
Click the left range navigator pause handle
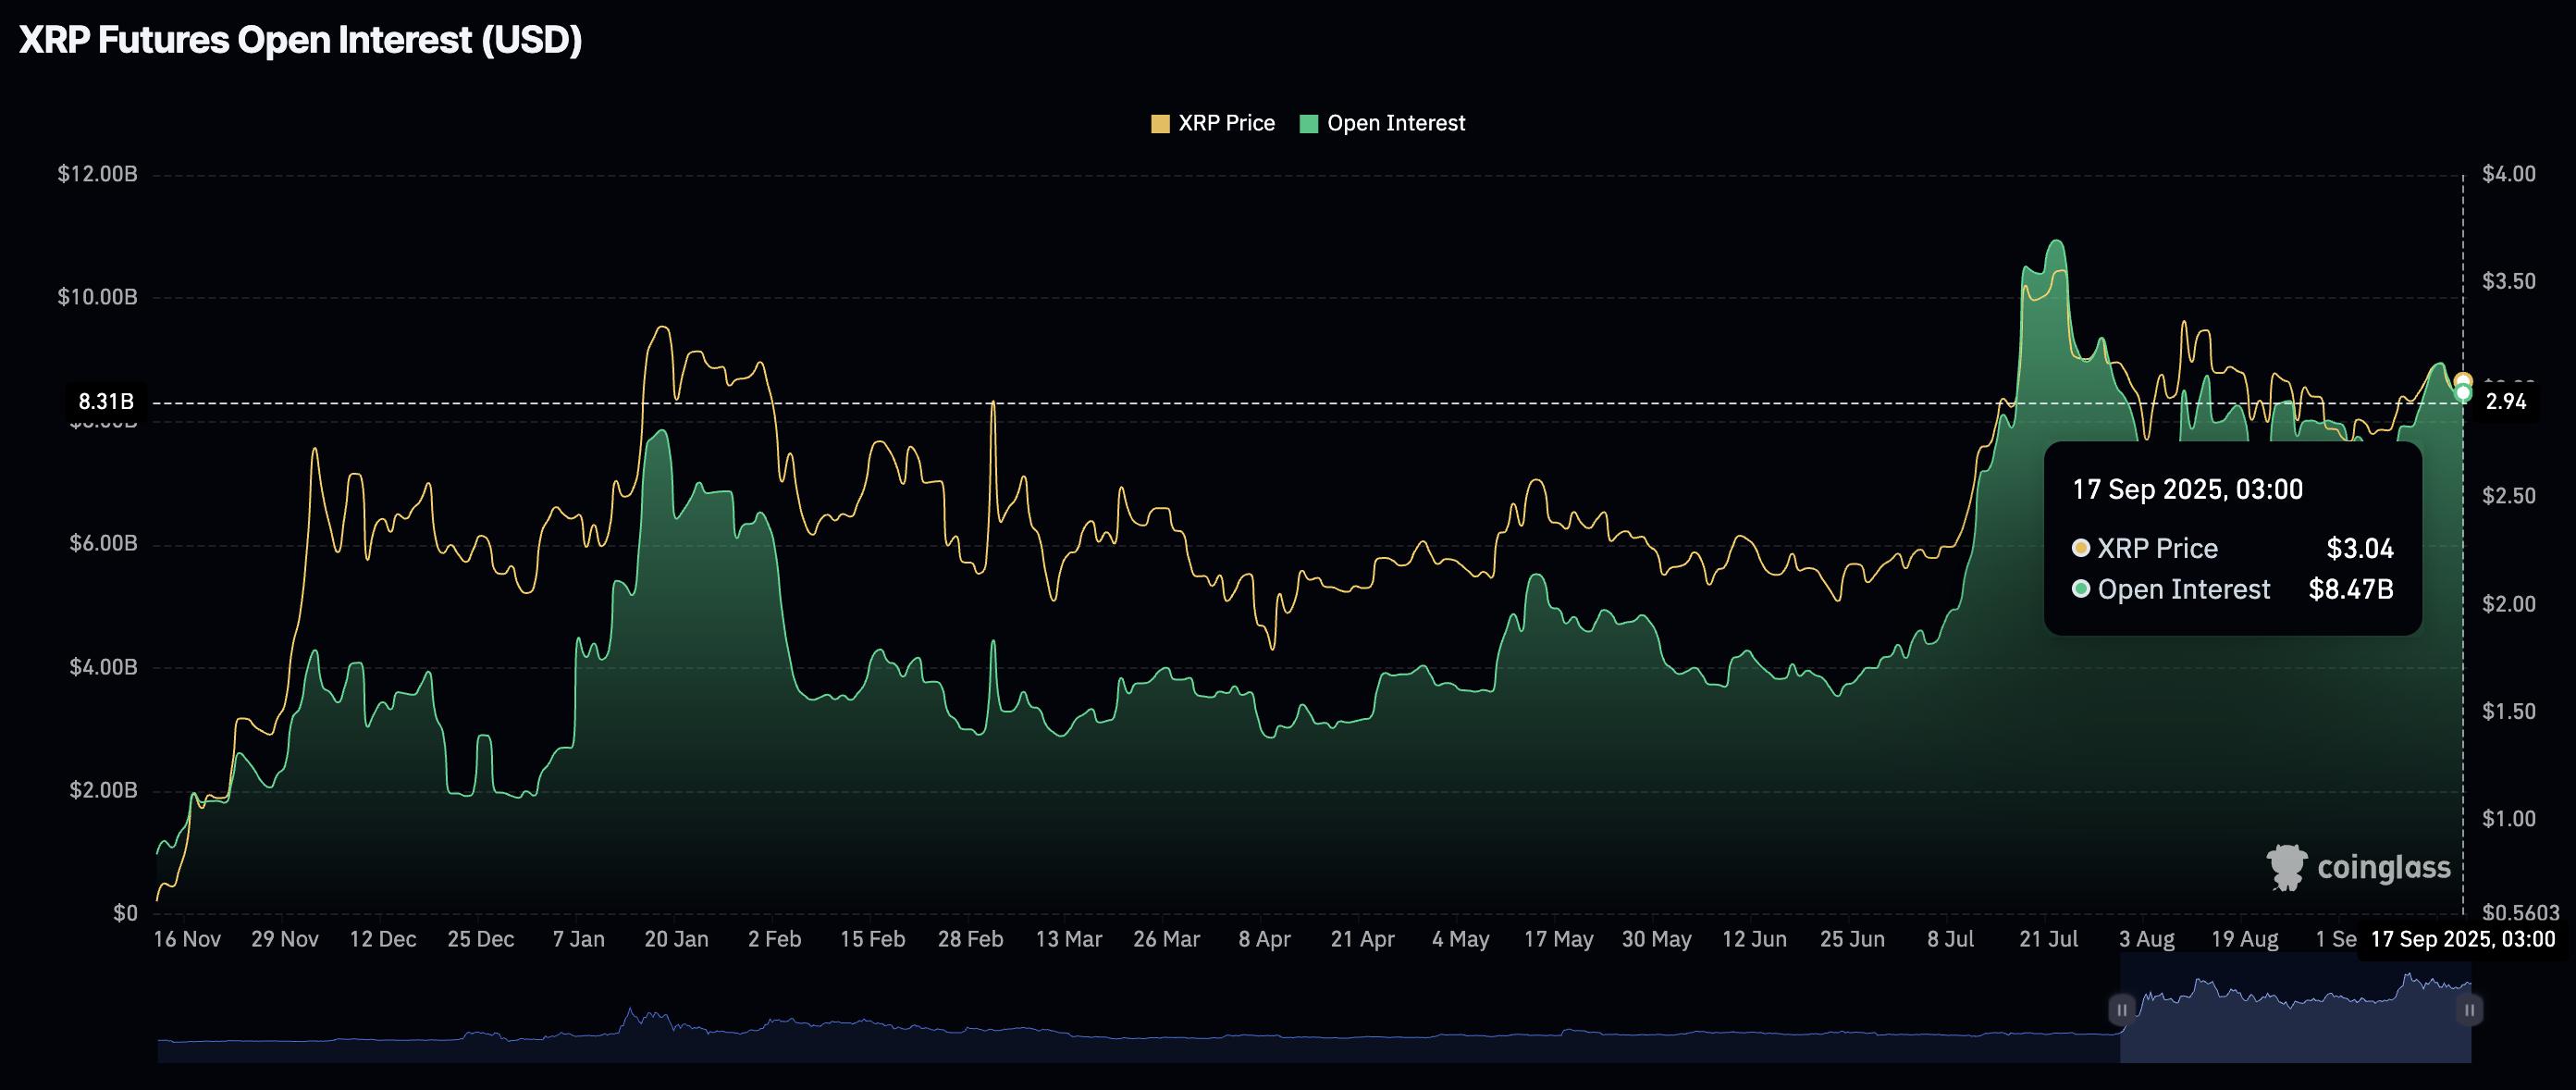2121,1010
